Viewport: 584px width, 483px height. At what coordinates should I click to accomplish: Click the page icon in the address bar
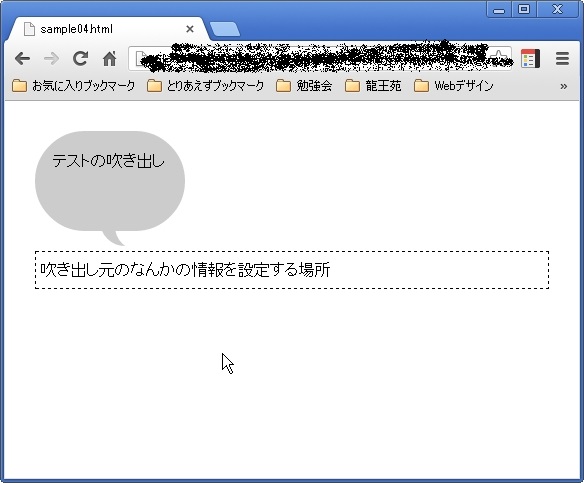[141, 58]
